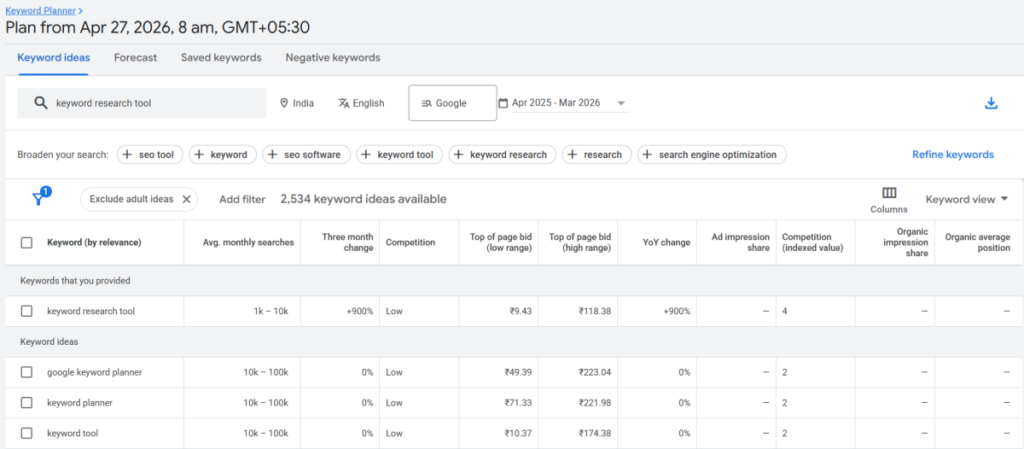
Task: Click the ₹223.04 bid value
Action: click(x=594, y=372)
